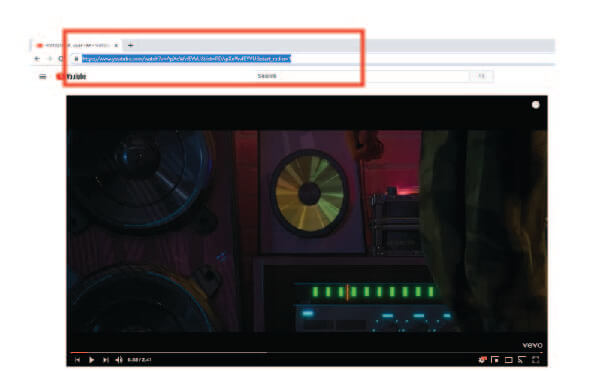Switch to theater mode view
This screenshot has width=612, height=371.
click(x=508, y=360)
